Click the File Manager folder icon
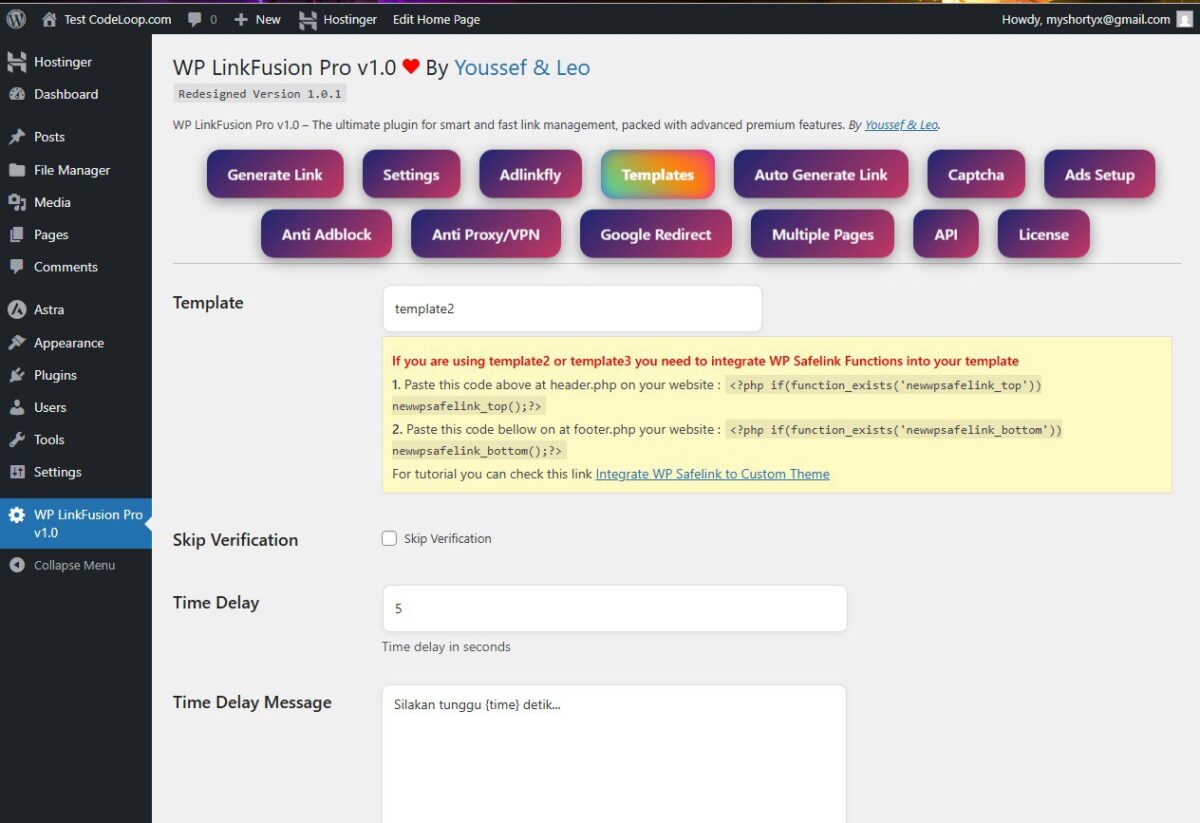 pyautogui.click(x=17, y=170)
